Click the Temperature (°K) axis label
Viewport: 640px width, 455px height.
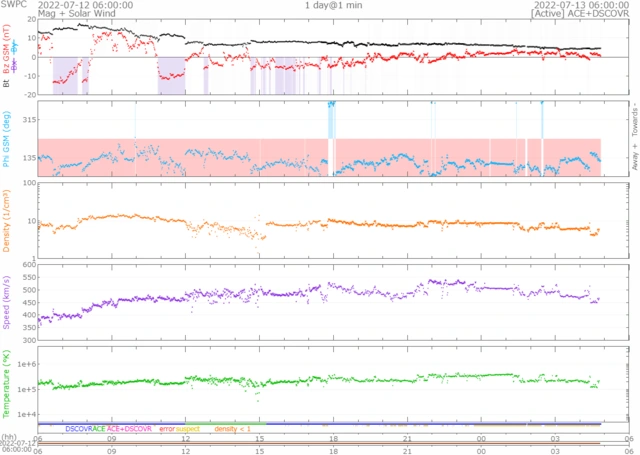pos(6,384)
